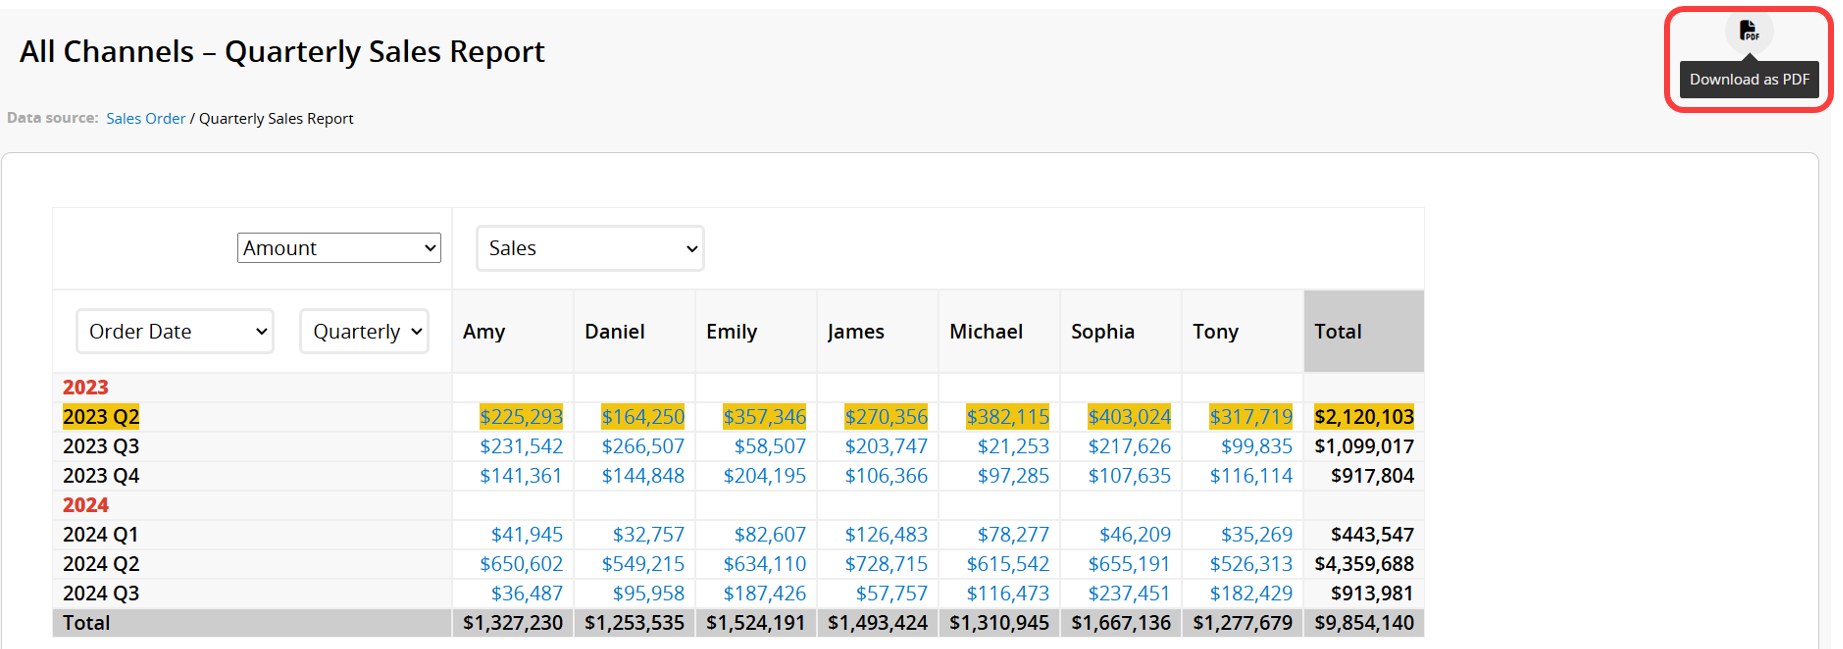Click Sophia's 2024 Q3 amount $237,451
This screenshot has height=649, width=1843.
(1129, 593)
